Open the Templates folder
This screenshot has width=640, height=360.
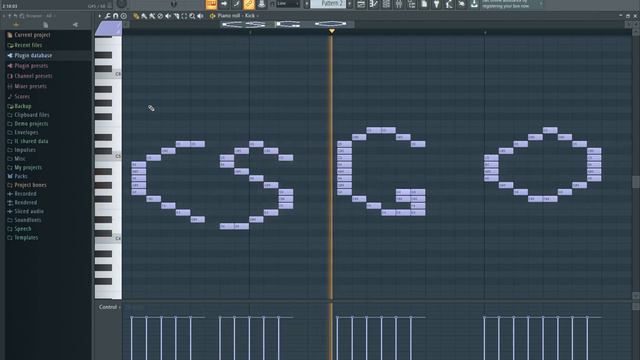(26, 238)
